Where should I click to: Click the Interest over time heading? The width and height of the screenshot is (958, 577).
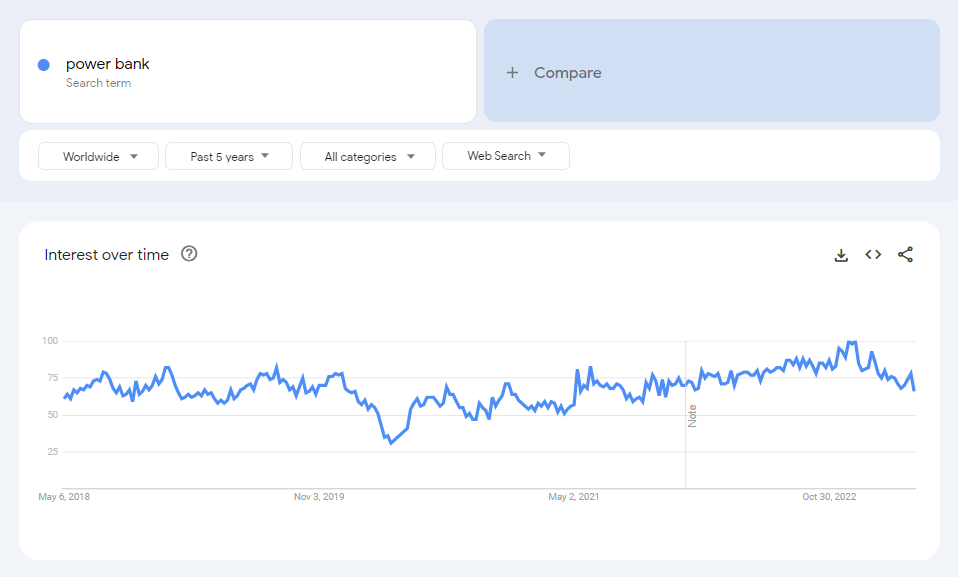pyautogui.click(x=107, y=255)
